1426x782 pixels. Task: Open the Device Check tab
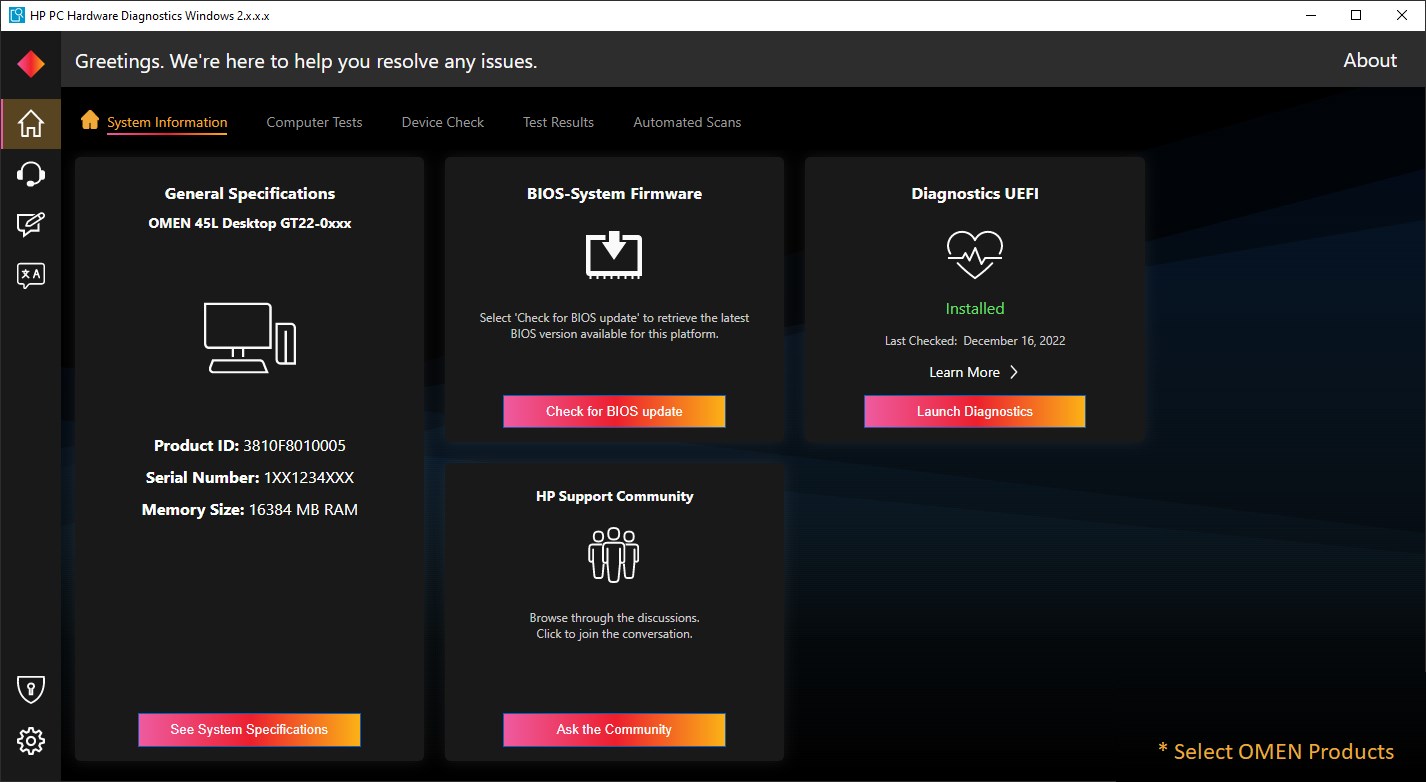[x=442, y=122]
